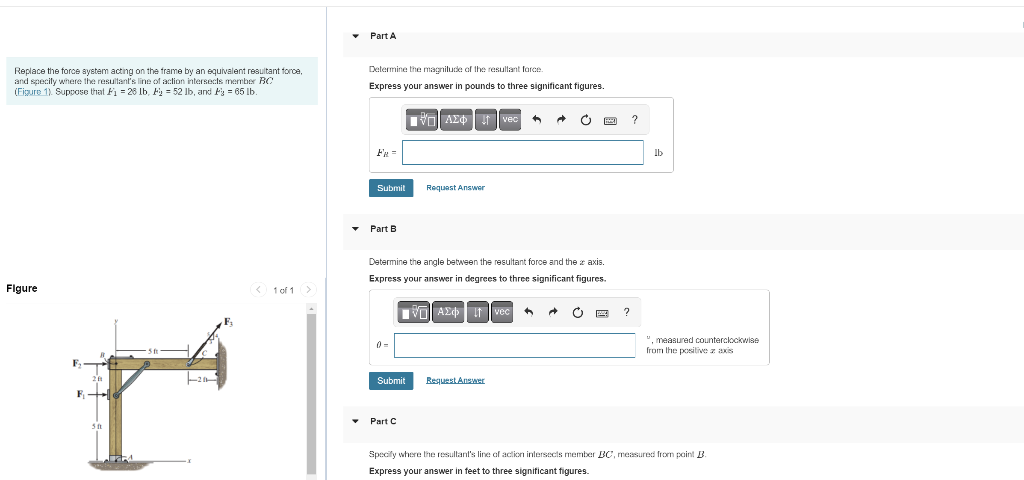The image size is (1024, 480).
Task: Request Answer for Part B
Action: [x=455, y=381]
